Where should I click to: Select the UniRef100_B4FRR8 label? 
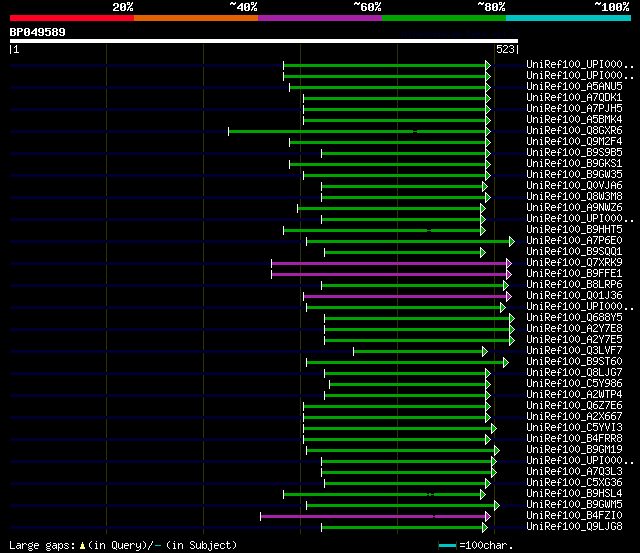(574, 439)
